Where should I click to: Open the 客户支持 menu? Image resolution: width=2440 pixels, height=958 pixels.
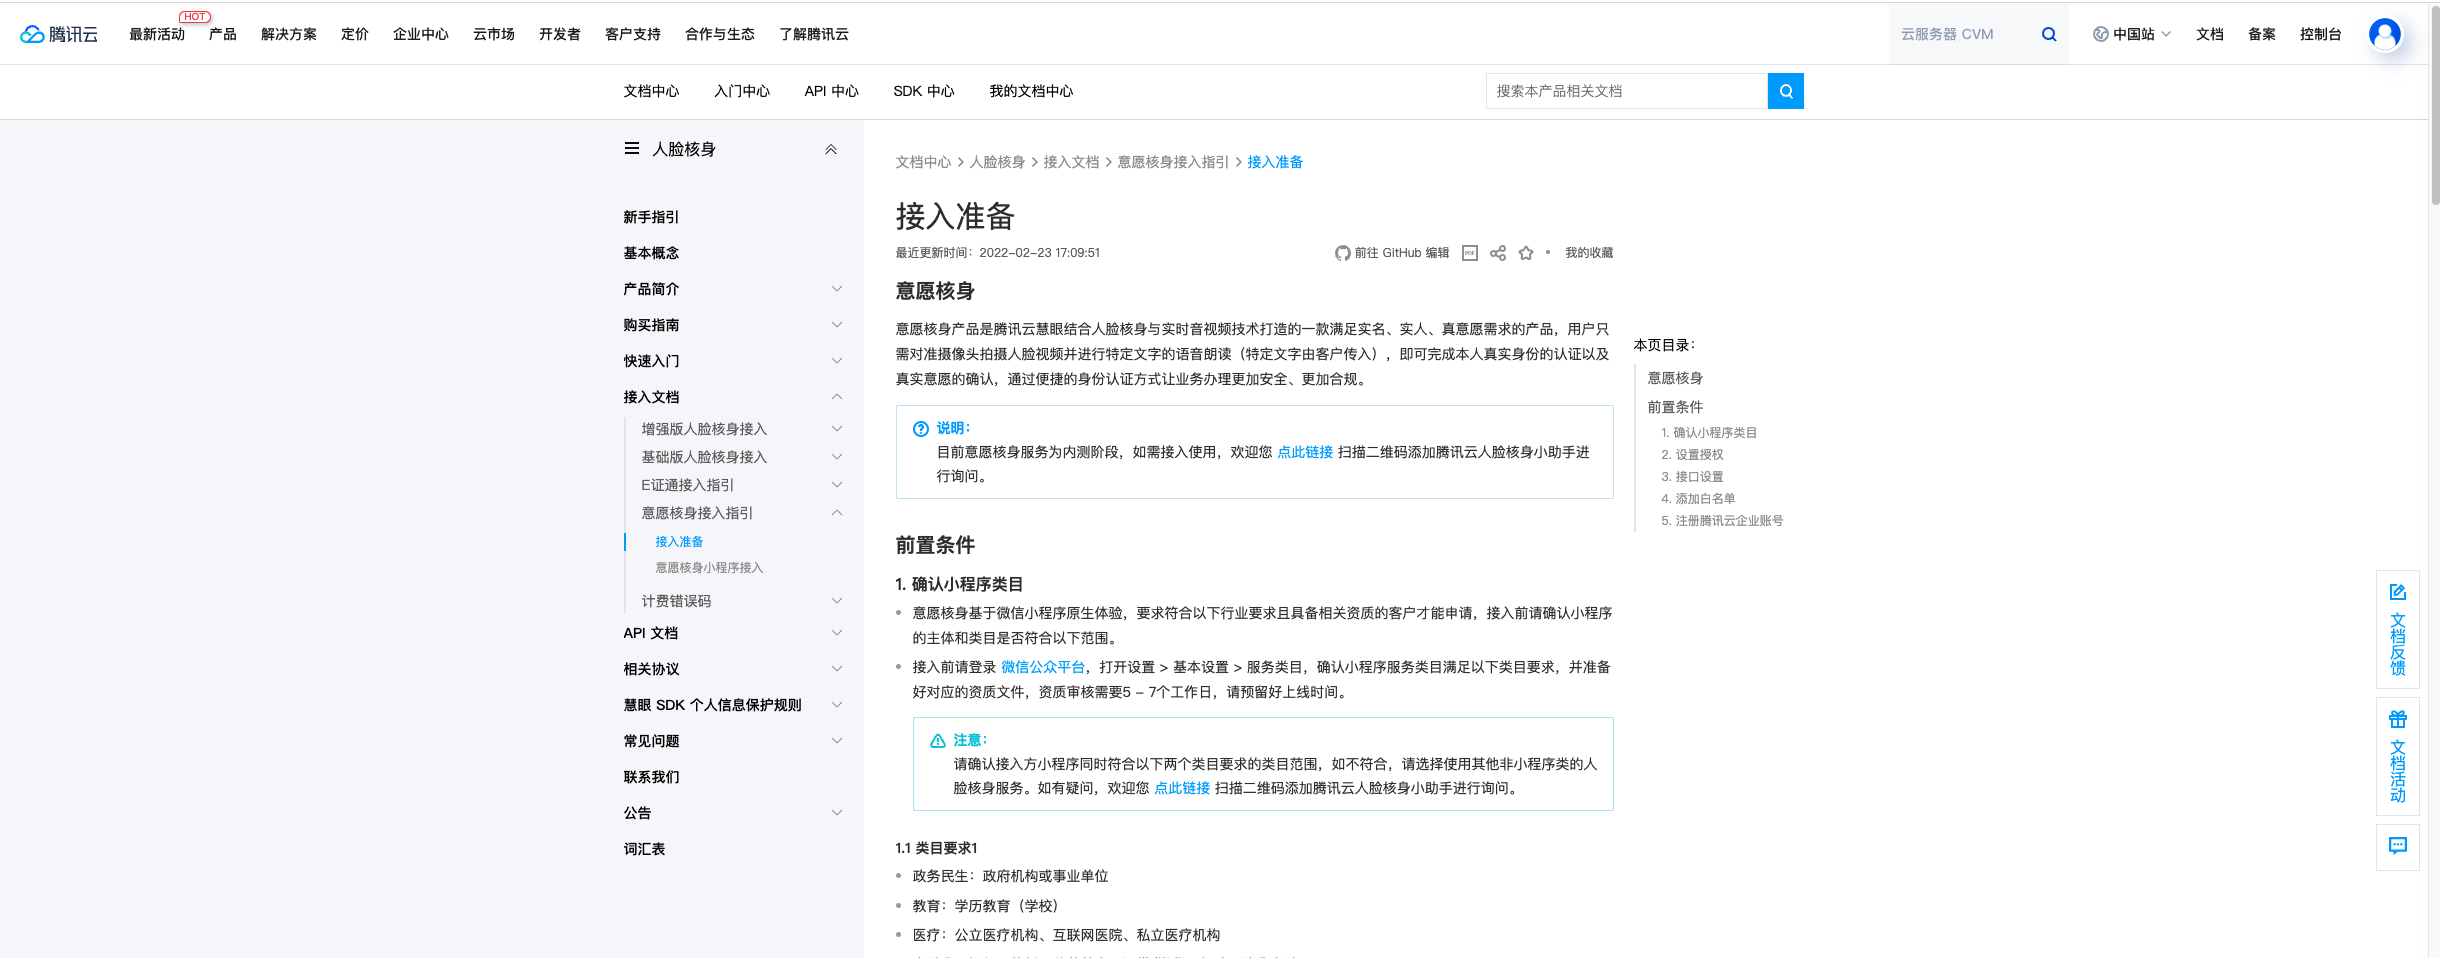(x=633, y=34)
